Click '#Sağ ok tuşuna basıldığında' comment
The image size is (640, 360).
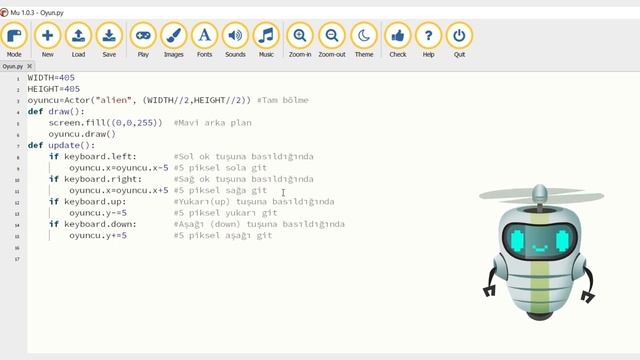coord(244,179)
